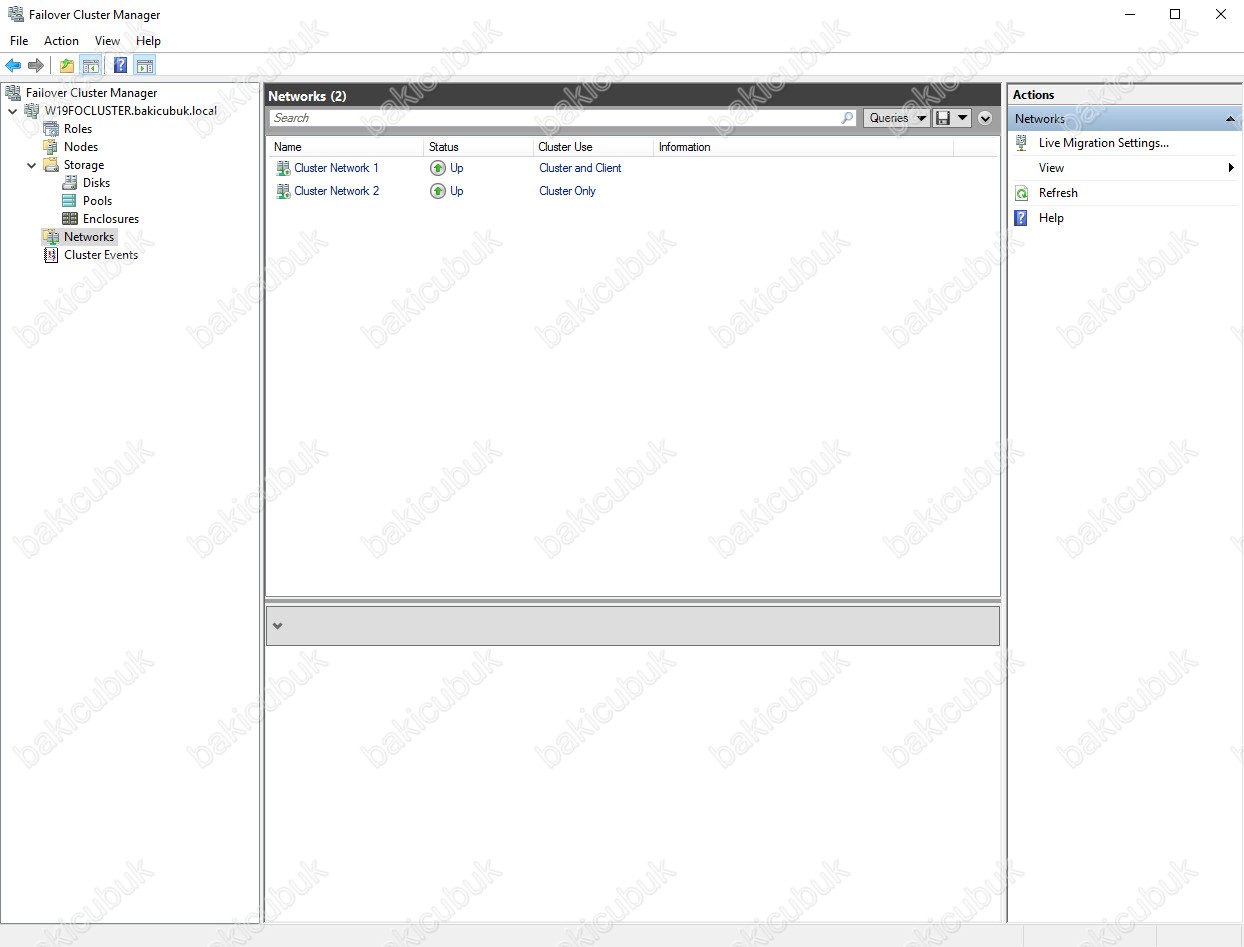Click the Back arrow toolbar icon
Viewport: 1244px width, 947px height.
[x=13, y=66]
